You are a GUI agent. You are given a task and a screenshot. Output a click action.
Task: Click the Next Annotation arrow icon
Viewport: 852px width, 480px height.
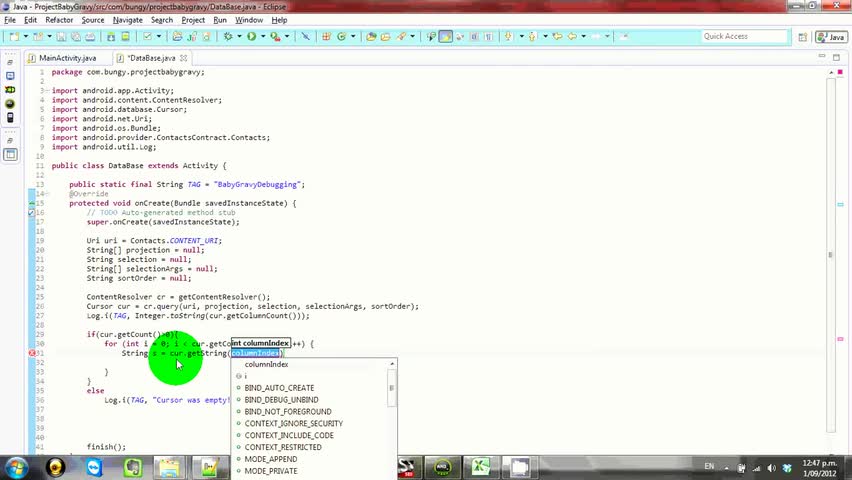[509, 36]
